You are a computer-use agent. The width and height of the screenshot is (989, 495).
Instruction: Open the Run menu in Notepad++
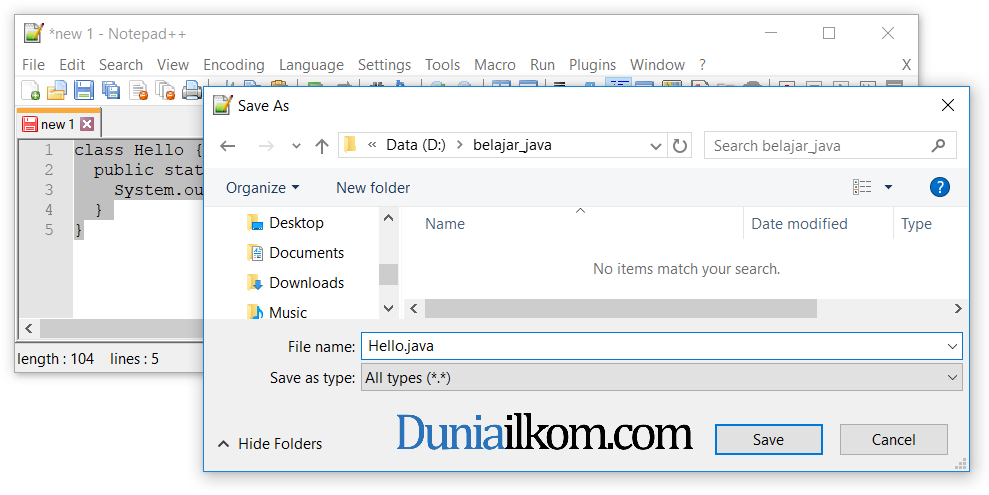point(542,65)
